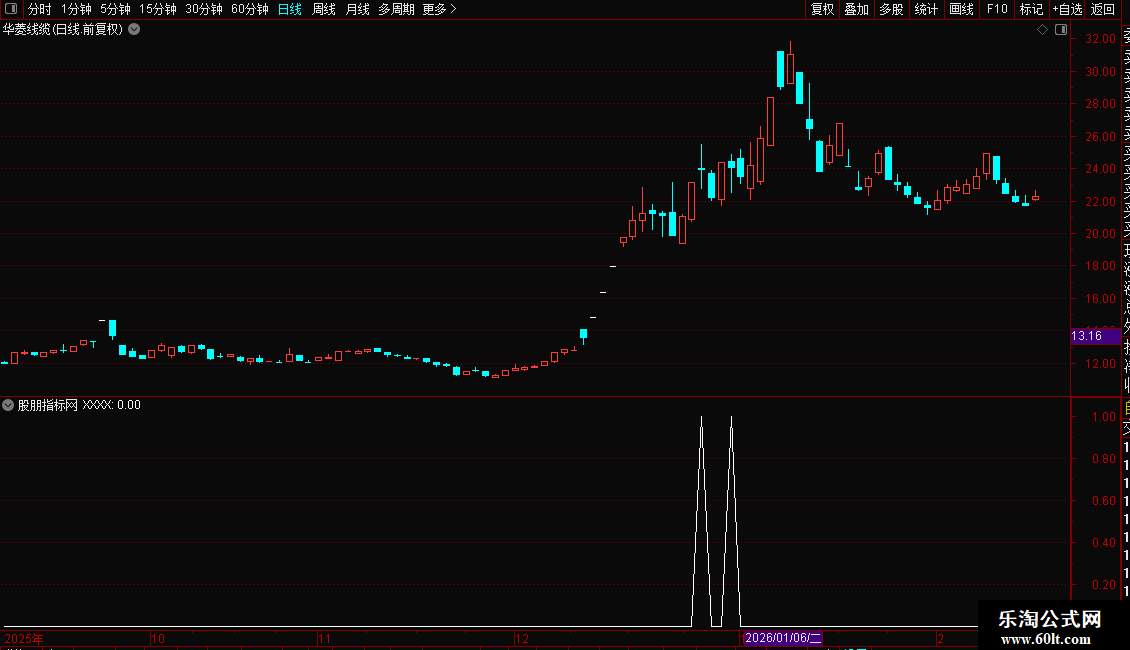The width and height of the screenshot is (1130, 650).
Task: Switch to 周线 weekly chart
Action: pos(324,9)
